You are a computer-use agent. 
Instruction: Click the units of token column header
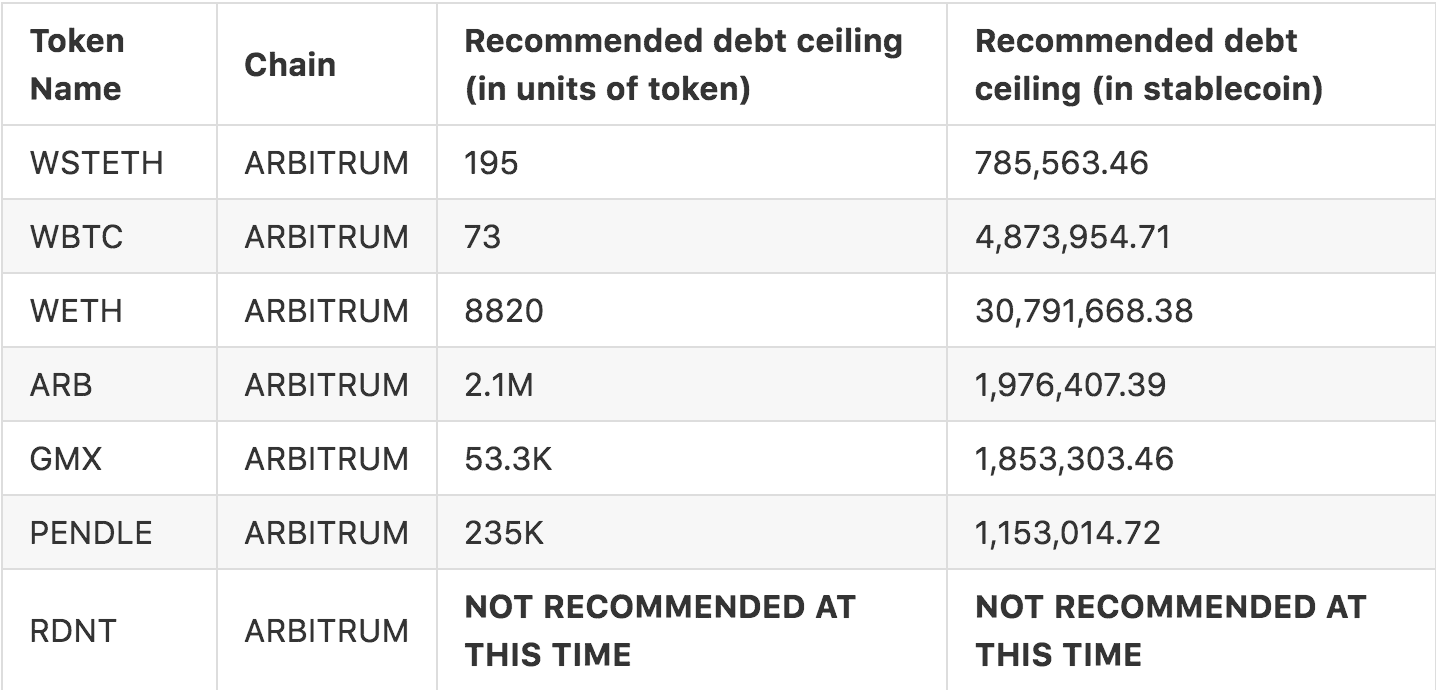click(x=684, y=65)
